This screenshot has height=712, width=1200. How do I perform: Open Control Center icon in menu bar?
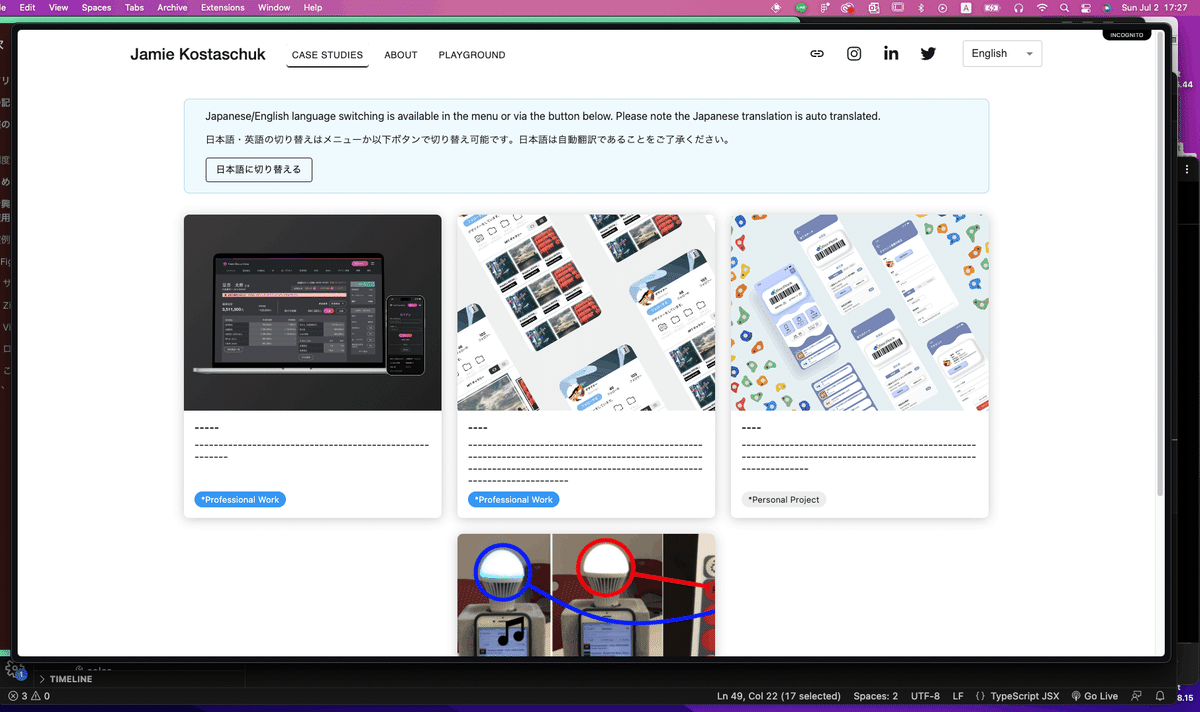click(1086, 7)
